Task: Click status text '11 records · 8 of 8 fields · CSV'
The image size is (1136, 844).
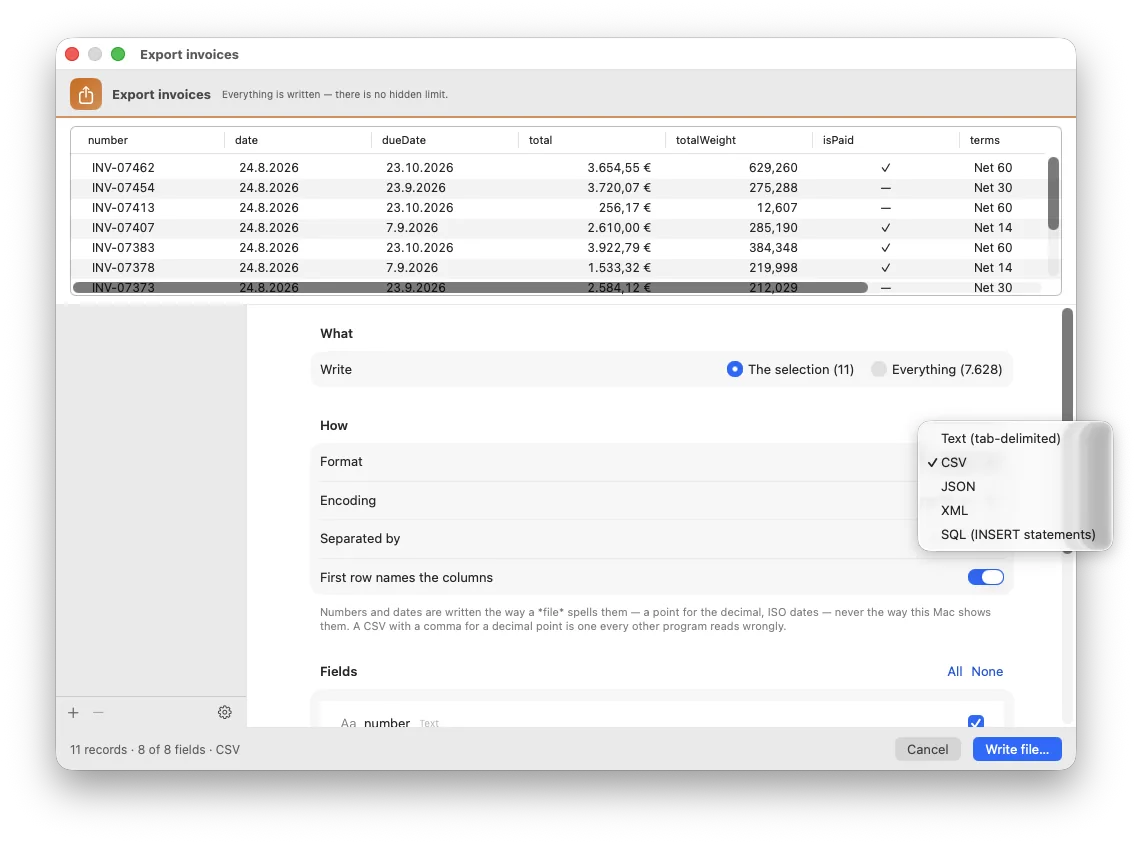Action: [155, 750]
